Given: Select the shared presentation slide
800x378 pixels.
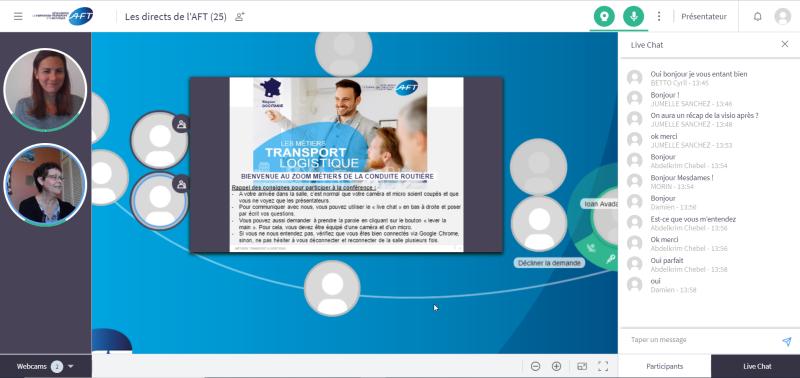Looking at the screenshot, I should pyautogui.click(x=346, y=164).
